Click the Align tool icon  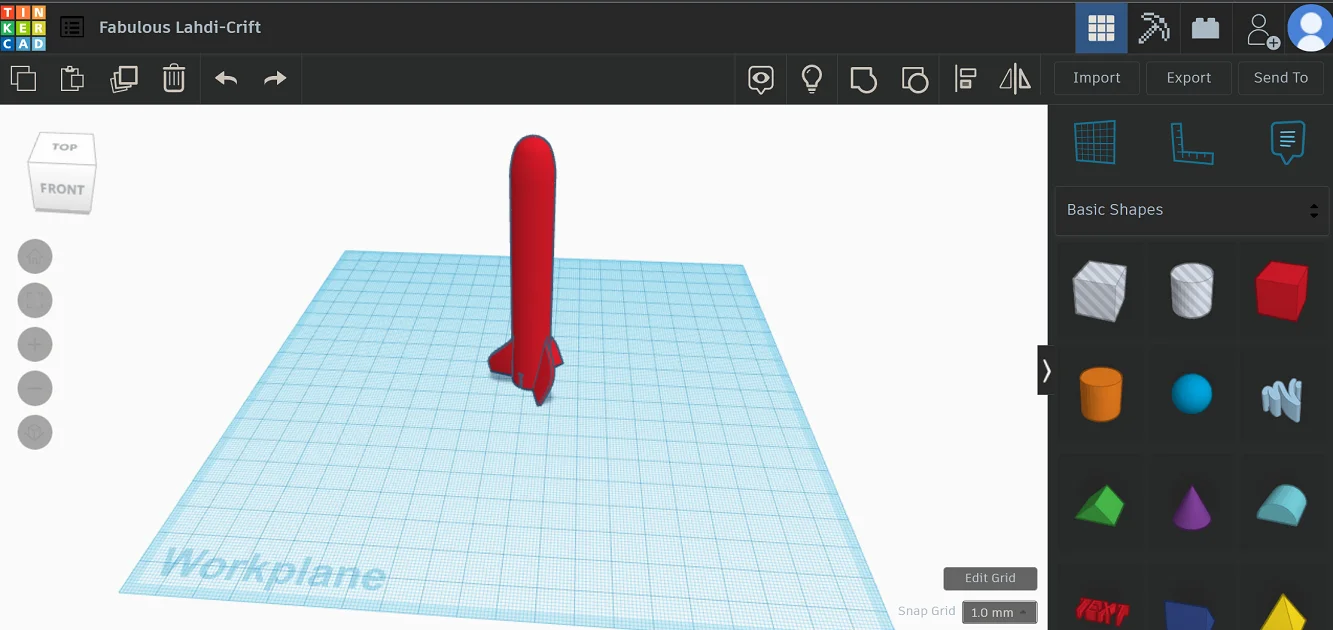coord(965,78)
